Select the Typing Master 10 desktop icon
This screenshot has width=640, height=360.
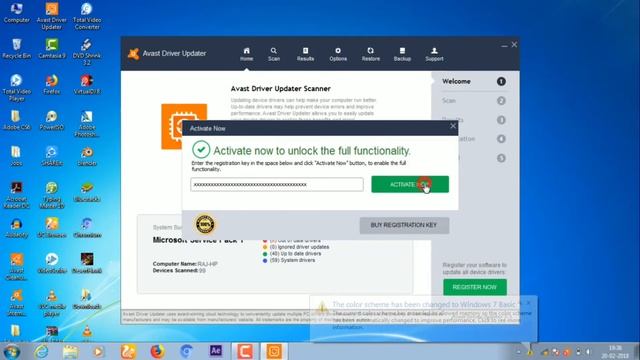pos(51,196)
